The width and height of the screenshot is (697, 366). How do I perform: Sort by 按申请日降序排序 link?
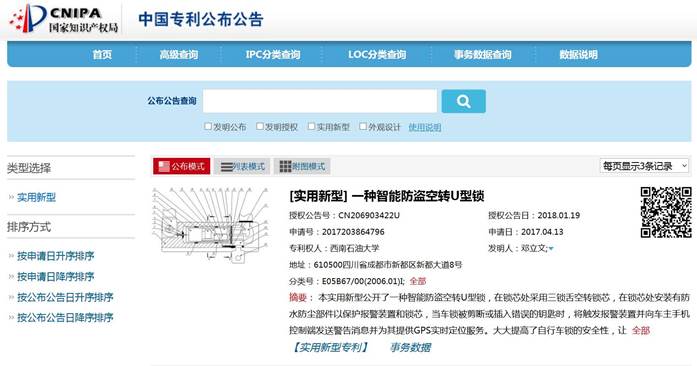click(x=56, y=277)
